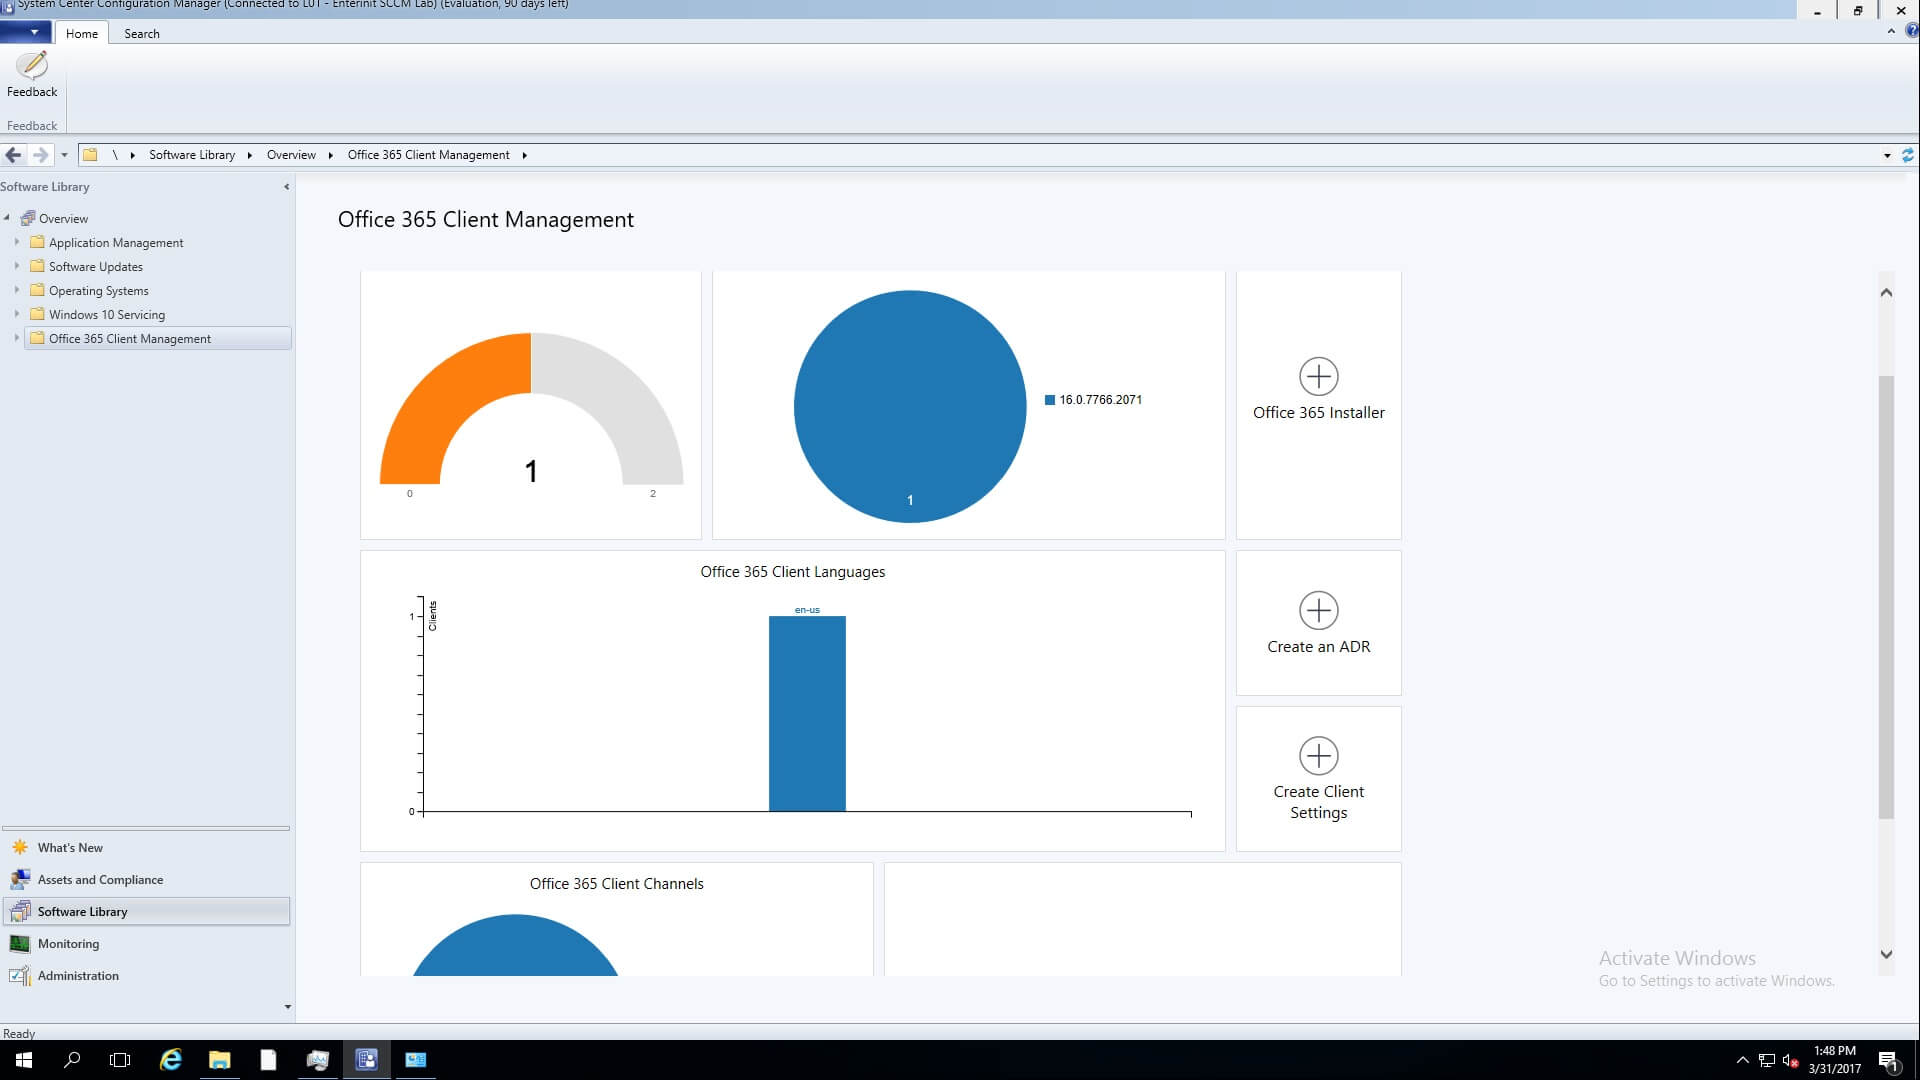Click the Create Client Settings plus icon
The width and height of the screenshot is (1920, 1080).
tap(1318, 755)
